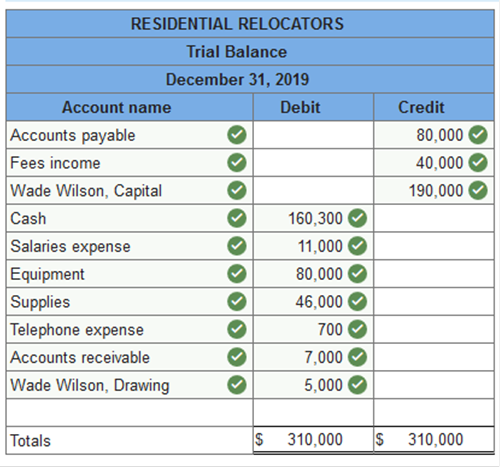Select the blank account name row above Totals
500x467 pixels.
pyautogui.click(x=130, y=413)
